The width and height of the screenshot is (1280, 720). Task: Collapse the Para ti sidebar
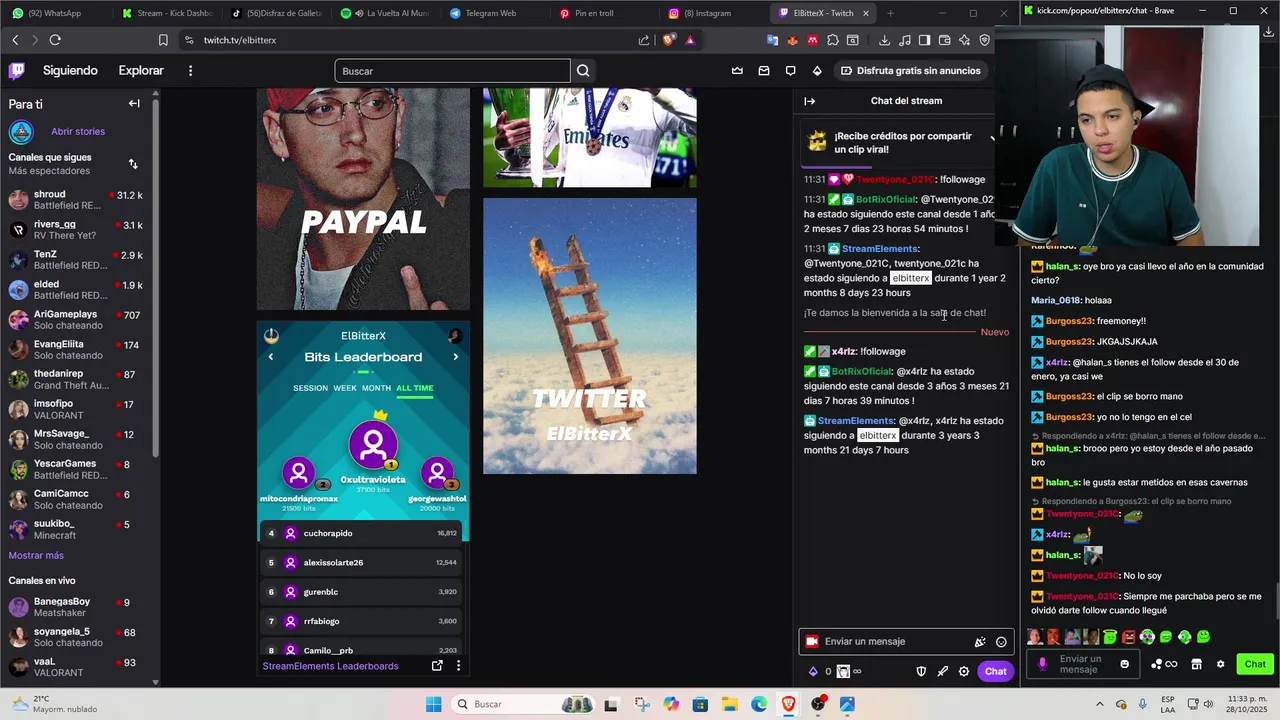[x=134, y=104]
